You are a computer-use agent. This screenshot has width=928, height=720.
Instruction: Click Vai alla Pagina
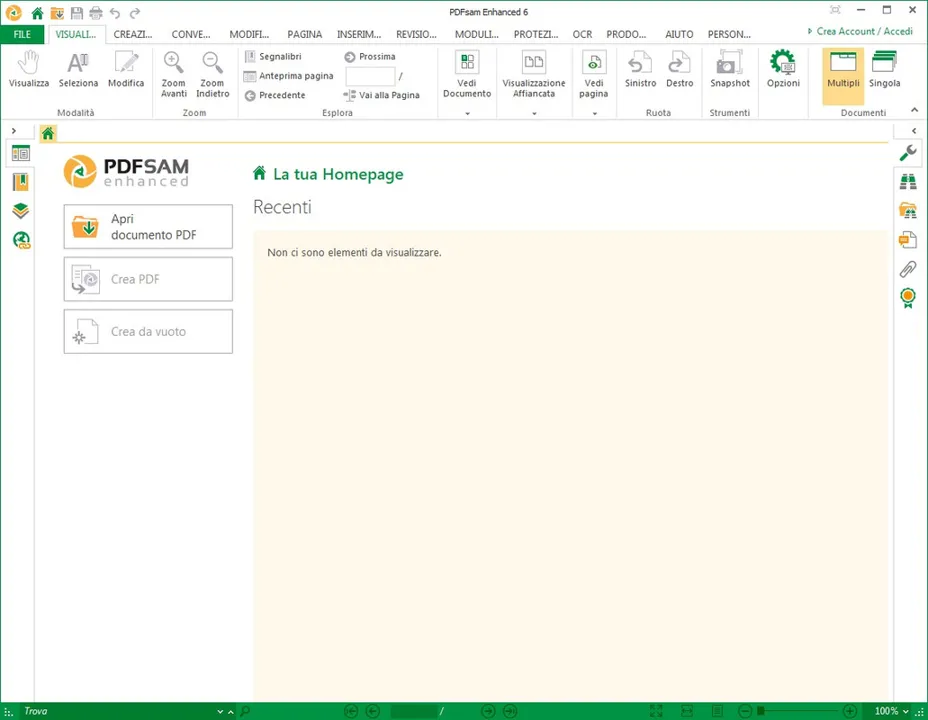point(382,95)
